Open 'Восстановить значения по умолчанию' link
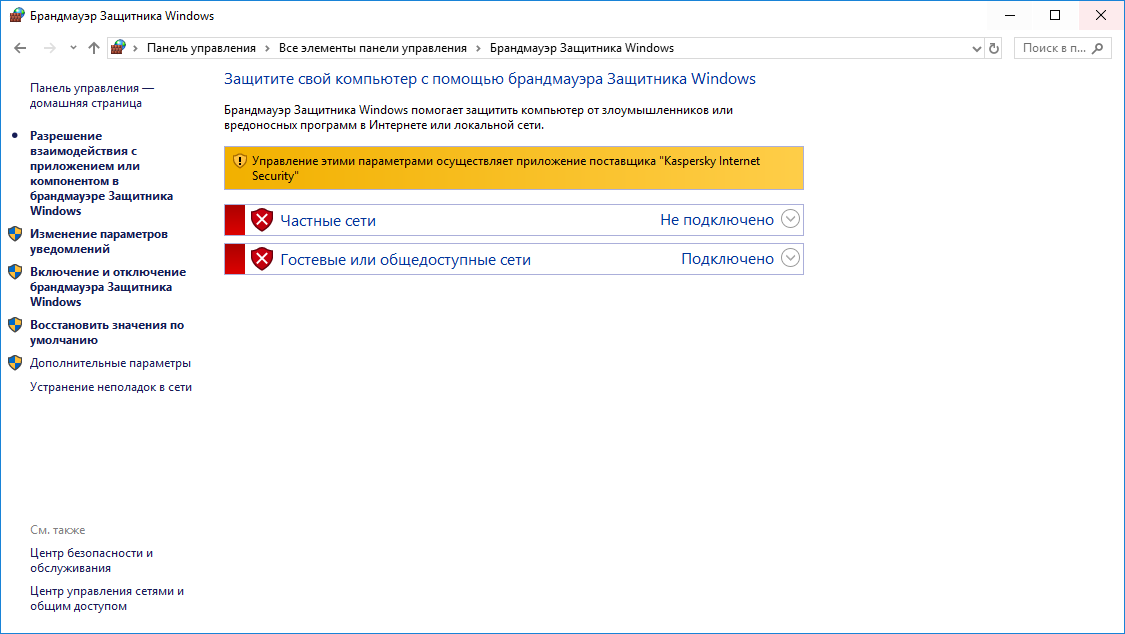Viewport: 1125px width, 634px height. tap(107, 332)
